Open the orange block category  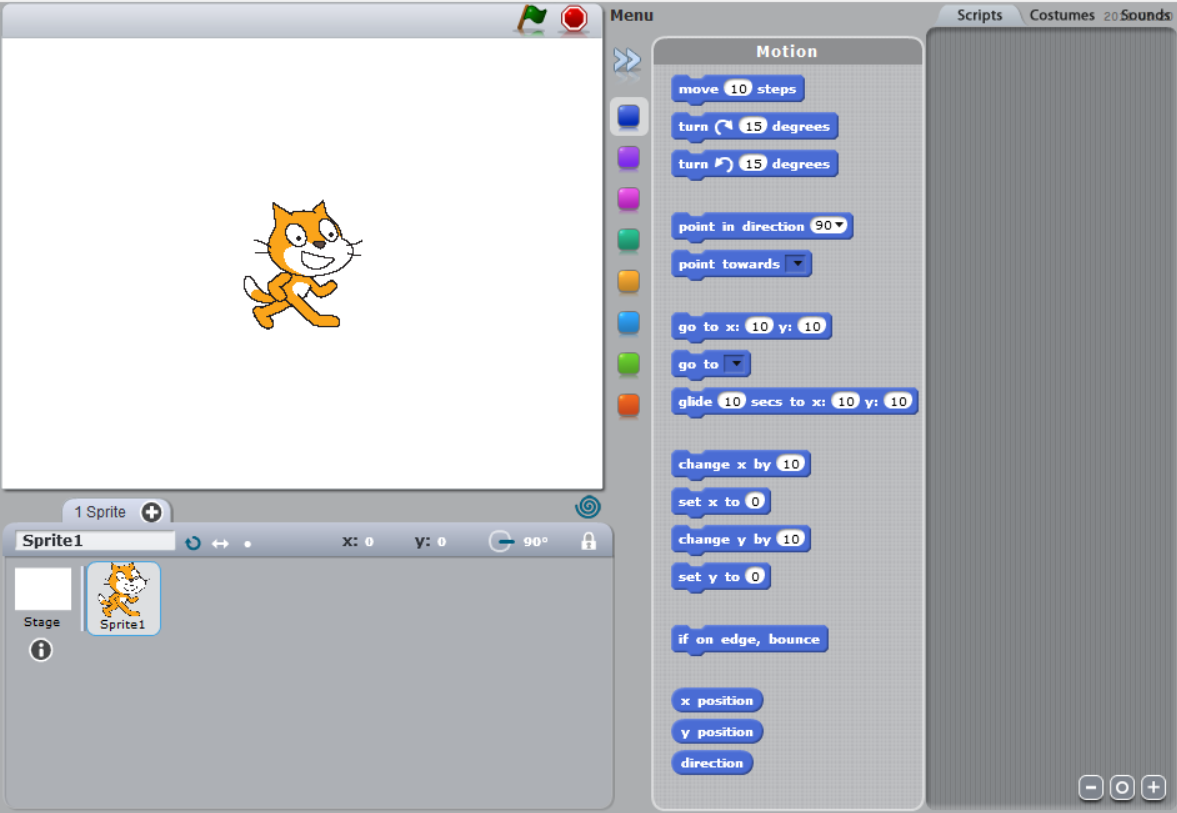pyautogui.click(x=628, y=282)
